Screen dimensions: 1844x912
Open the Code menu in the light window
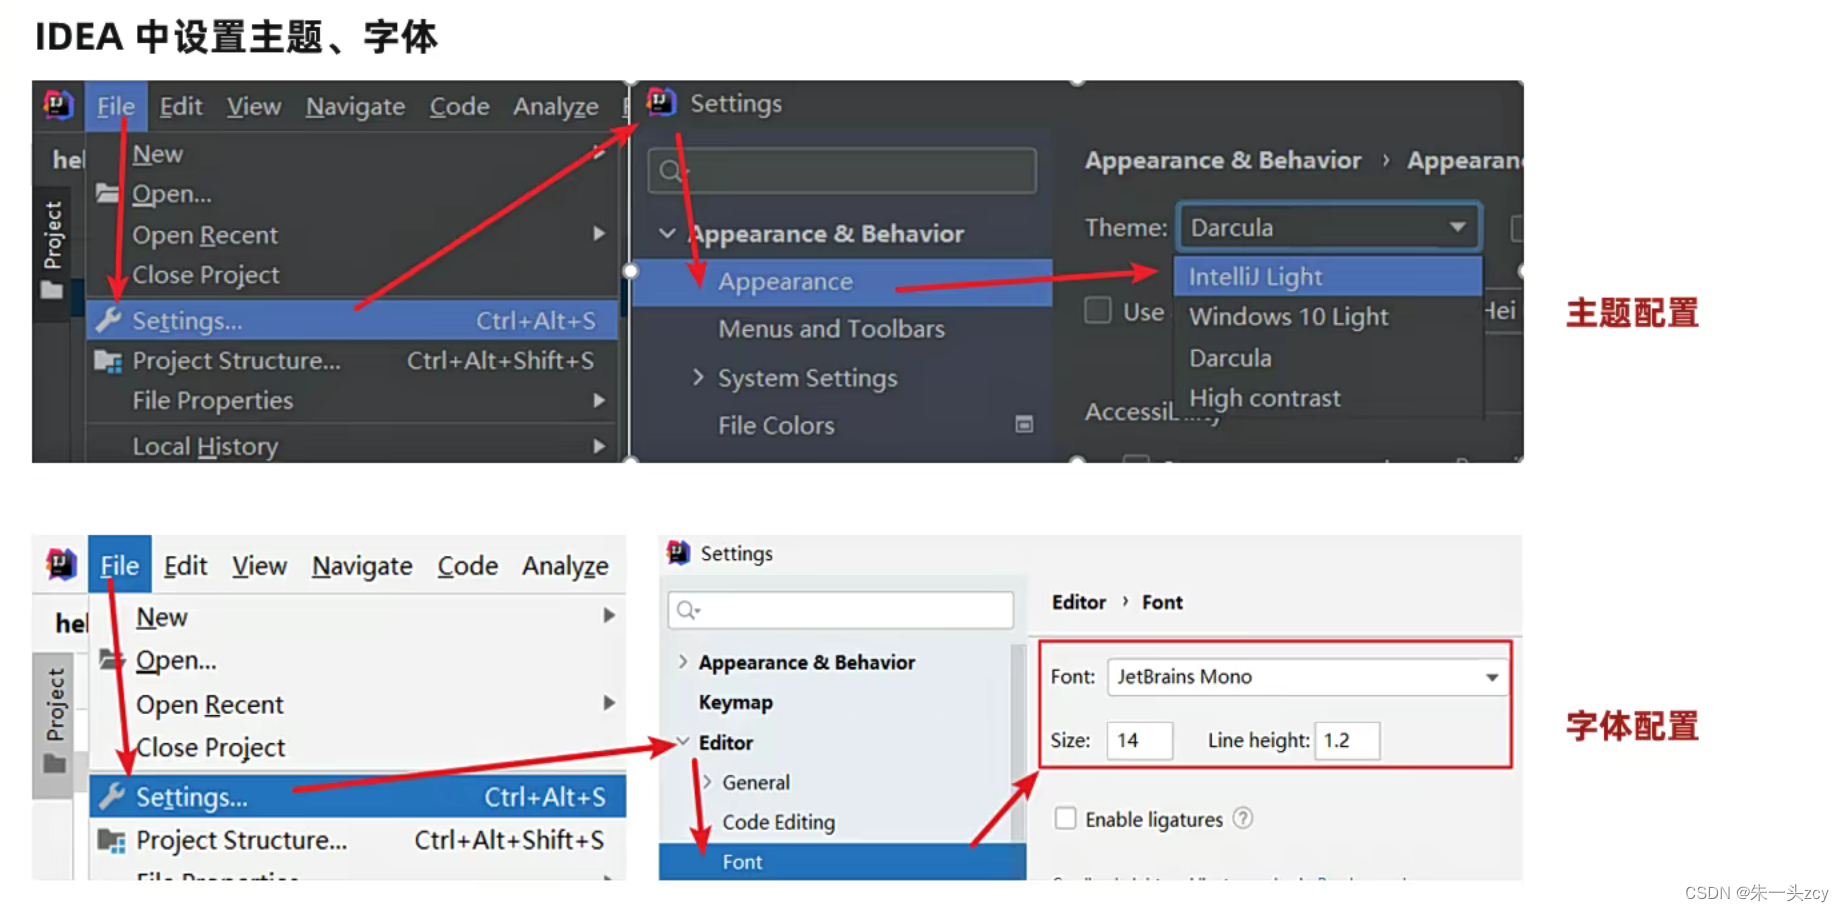[x=467, y=566]
